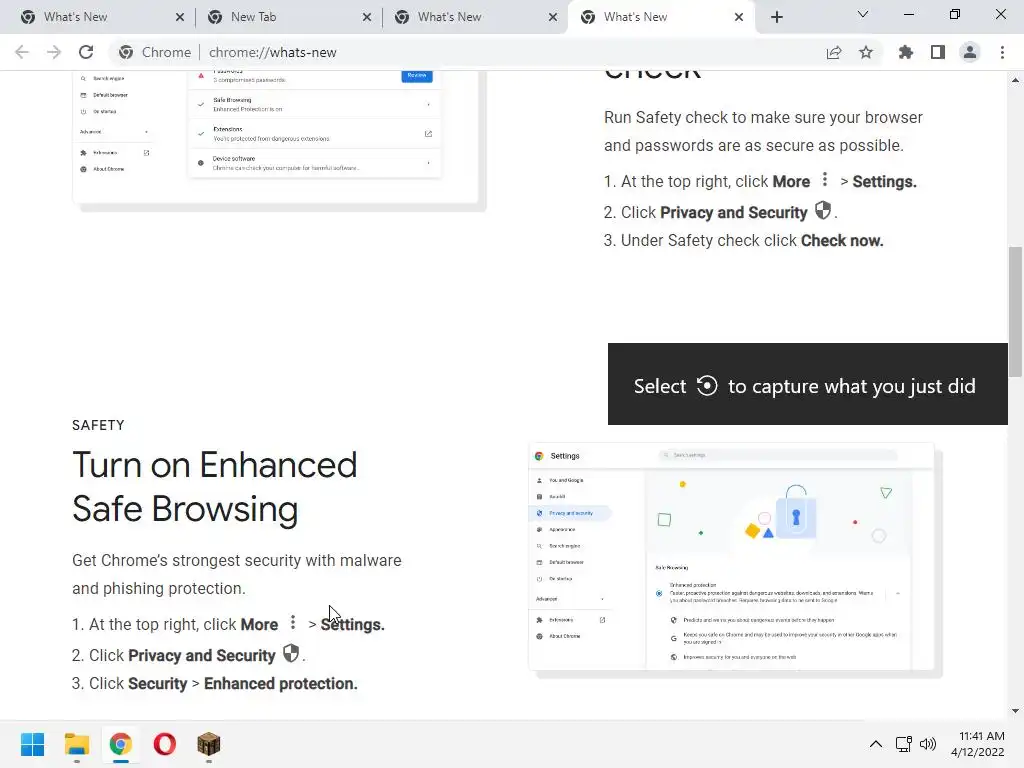1024x768 pixels.
Task: Click 'Check now.' bold text
Action: click(842, 240)
